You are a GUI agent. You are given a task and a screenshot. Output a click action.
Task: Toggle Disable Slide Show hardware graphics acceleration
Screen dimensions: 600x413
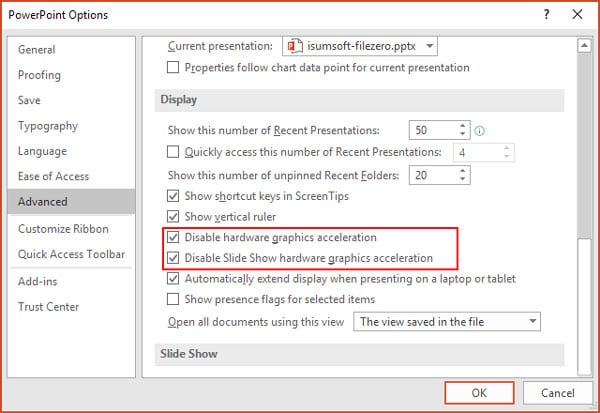173,258
